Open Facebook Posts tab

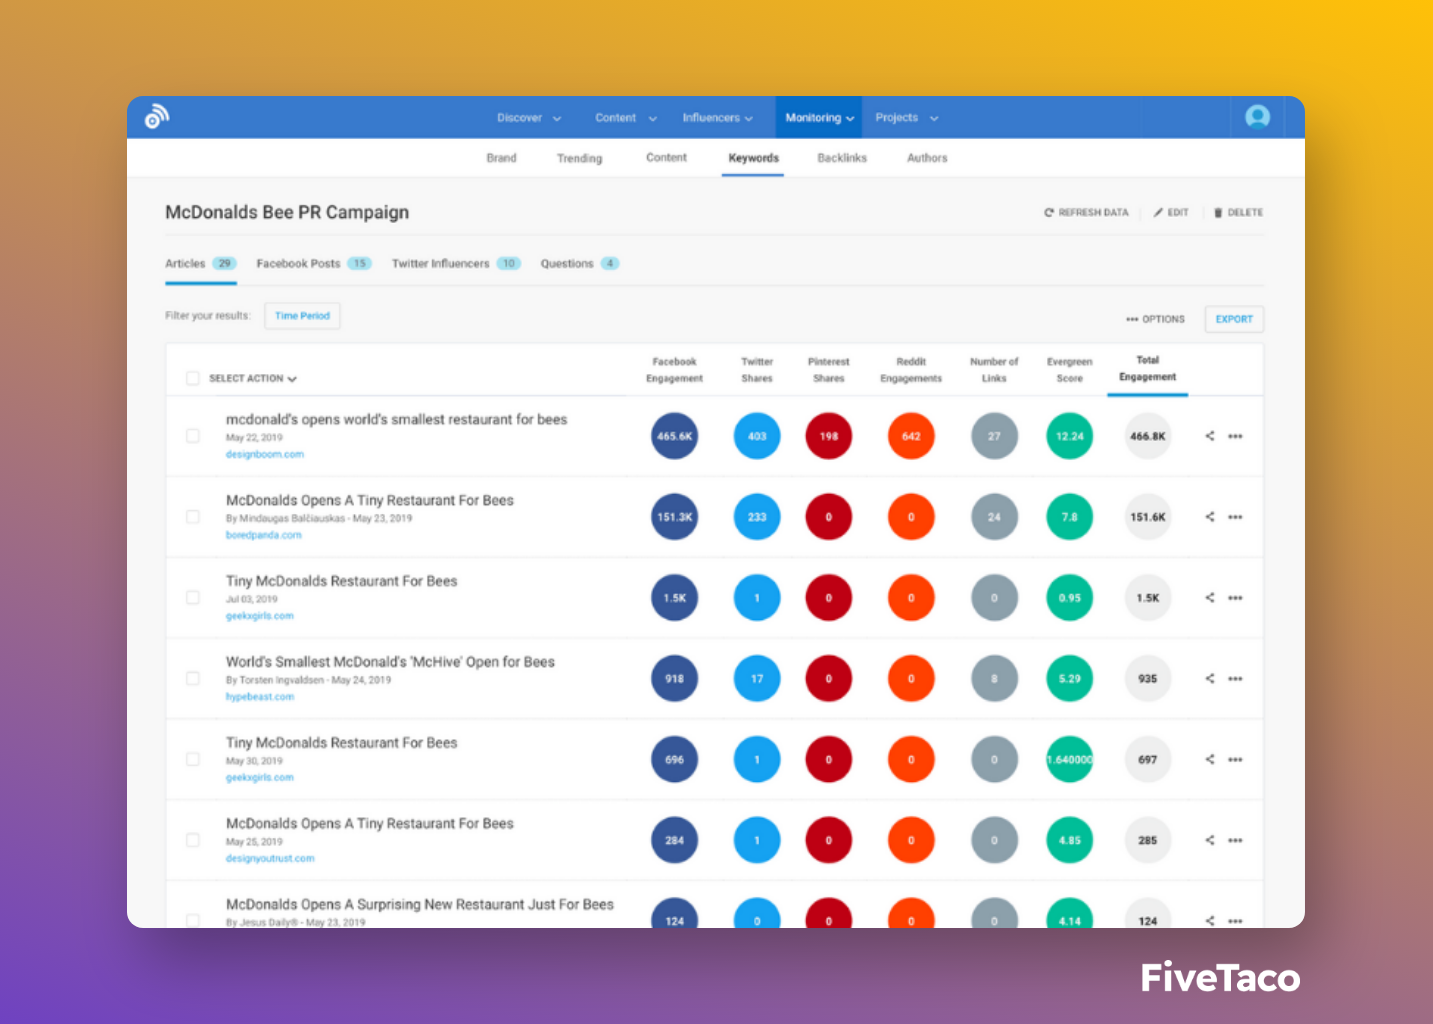pos(313,264)
